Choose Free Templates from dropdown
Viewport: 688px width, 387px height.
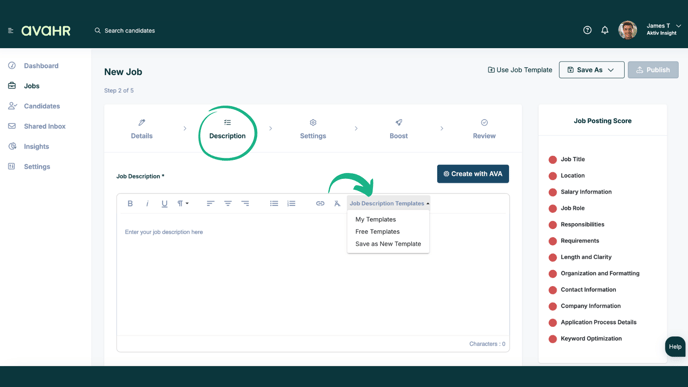[377, 232]
